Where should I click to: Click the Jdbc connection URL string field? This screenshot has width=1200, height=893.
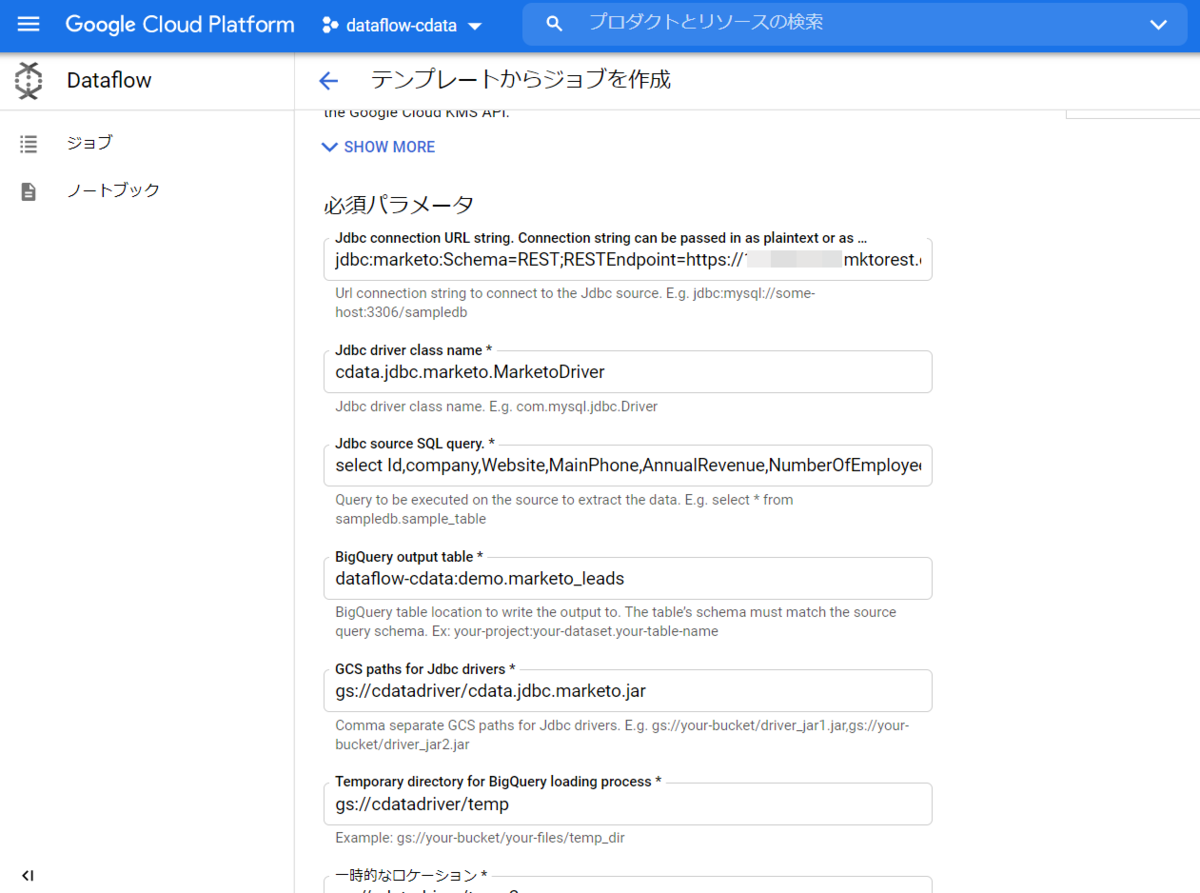click(627, 259)
